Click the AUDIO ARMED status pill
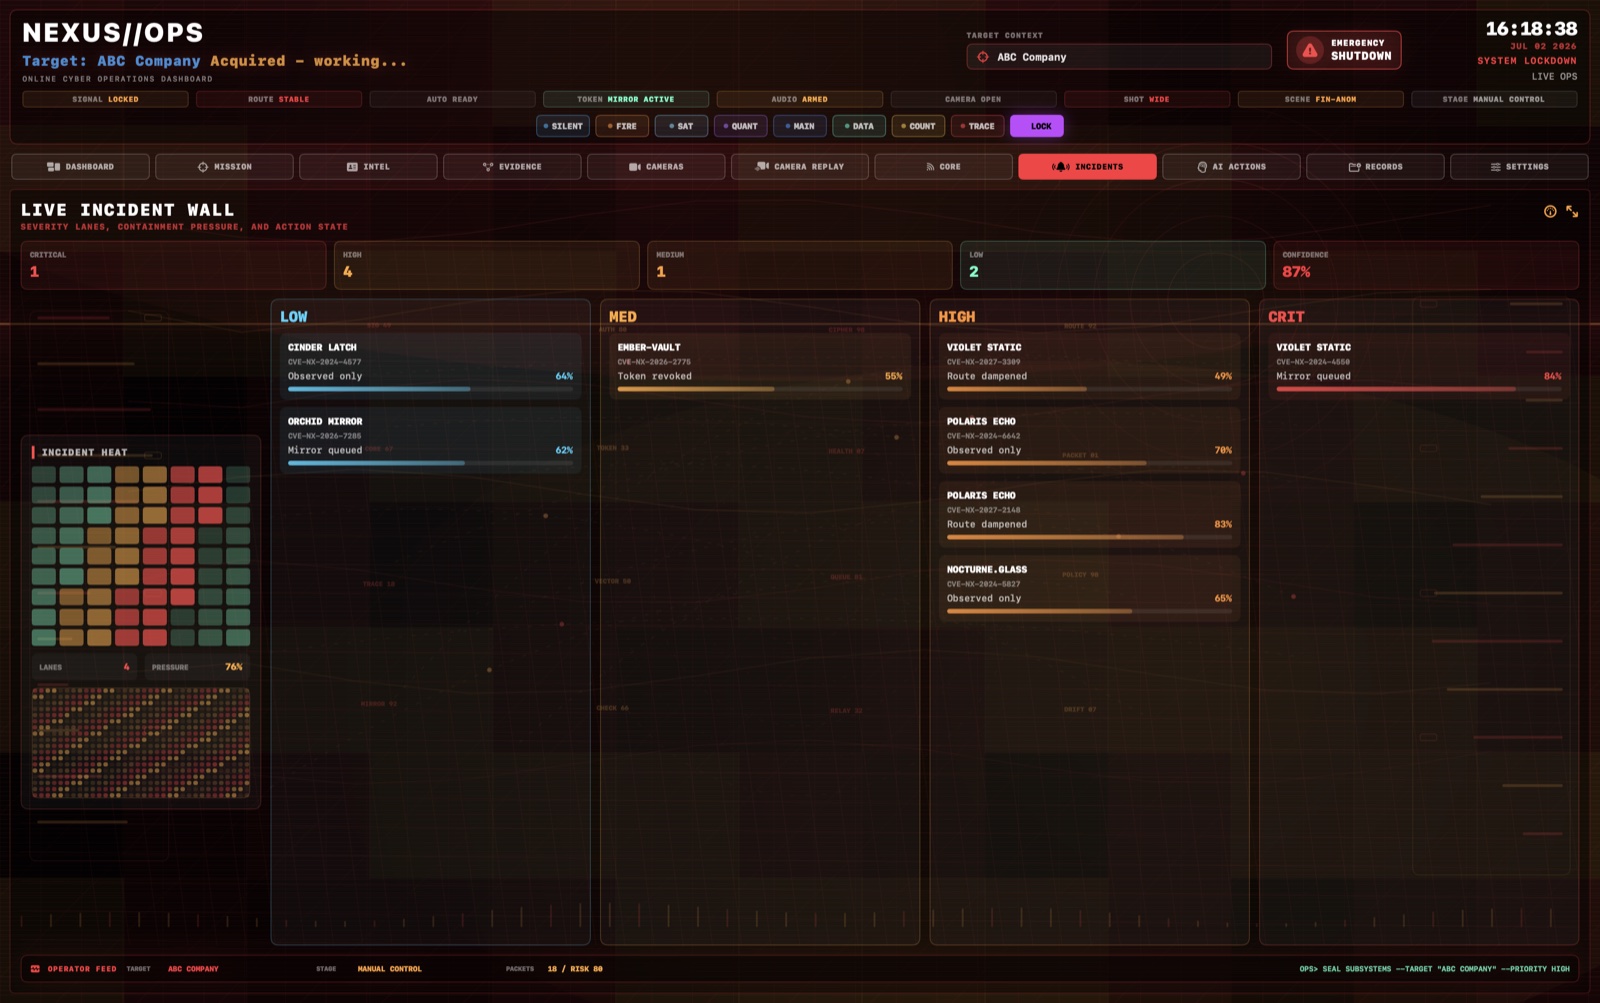Viewport: 1600px width, 1003px height. [x=800, y=99]
